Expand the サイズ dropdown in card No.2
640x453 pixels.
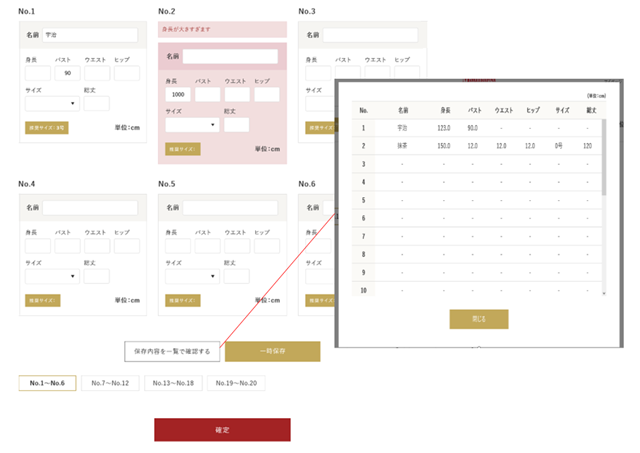[192, 125]
